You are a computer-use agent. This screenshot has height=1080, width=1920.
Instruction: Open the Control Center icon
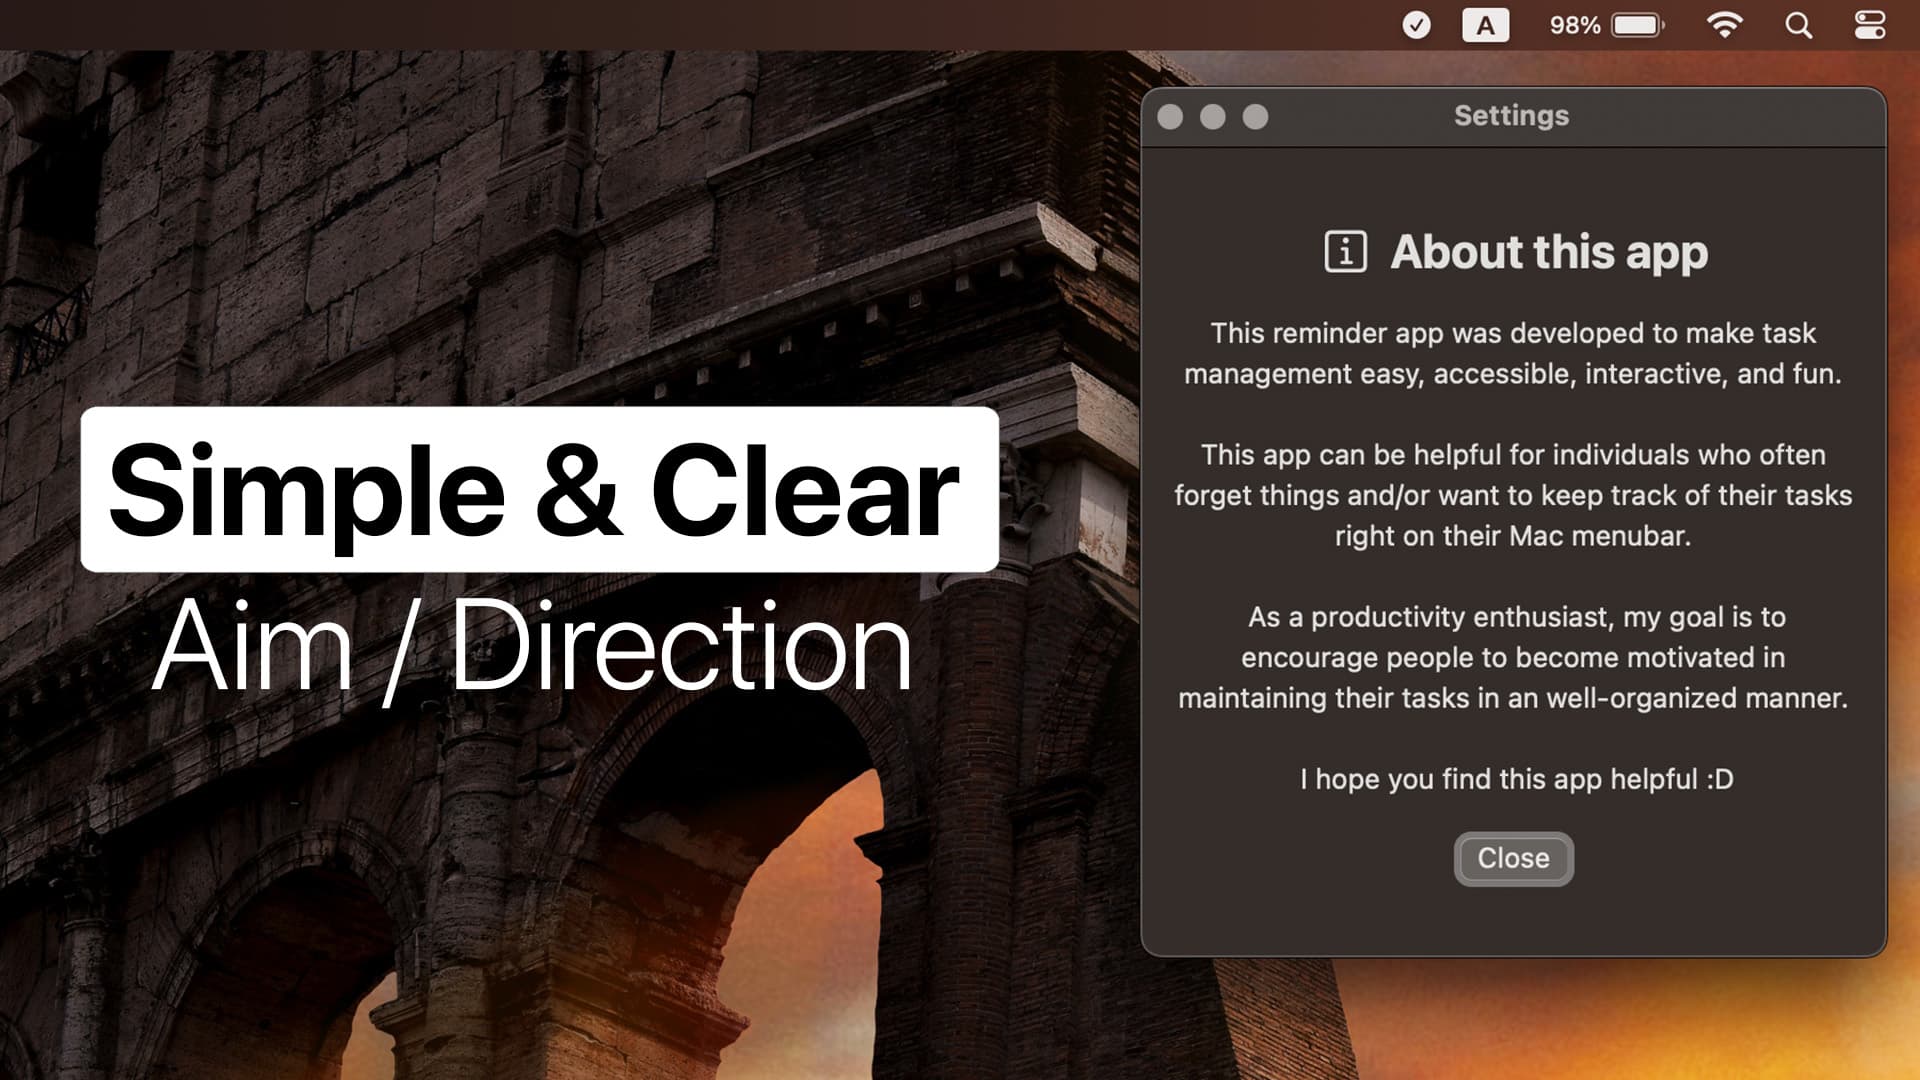point(1869,25)
